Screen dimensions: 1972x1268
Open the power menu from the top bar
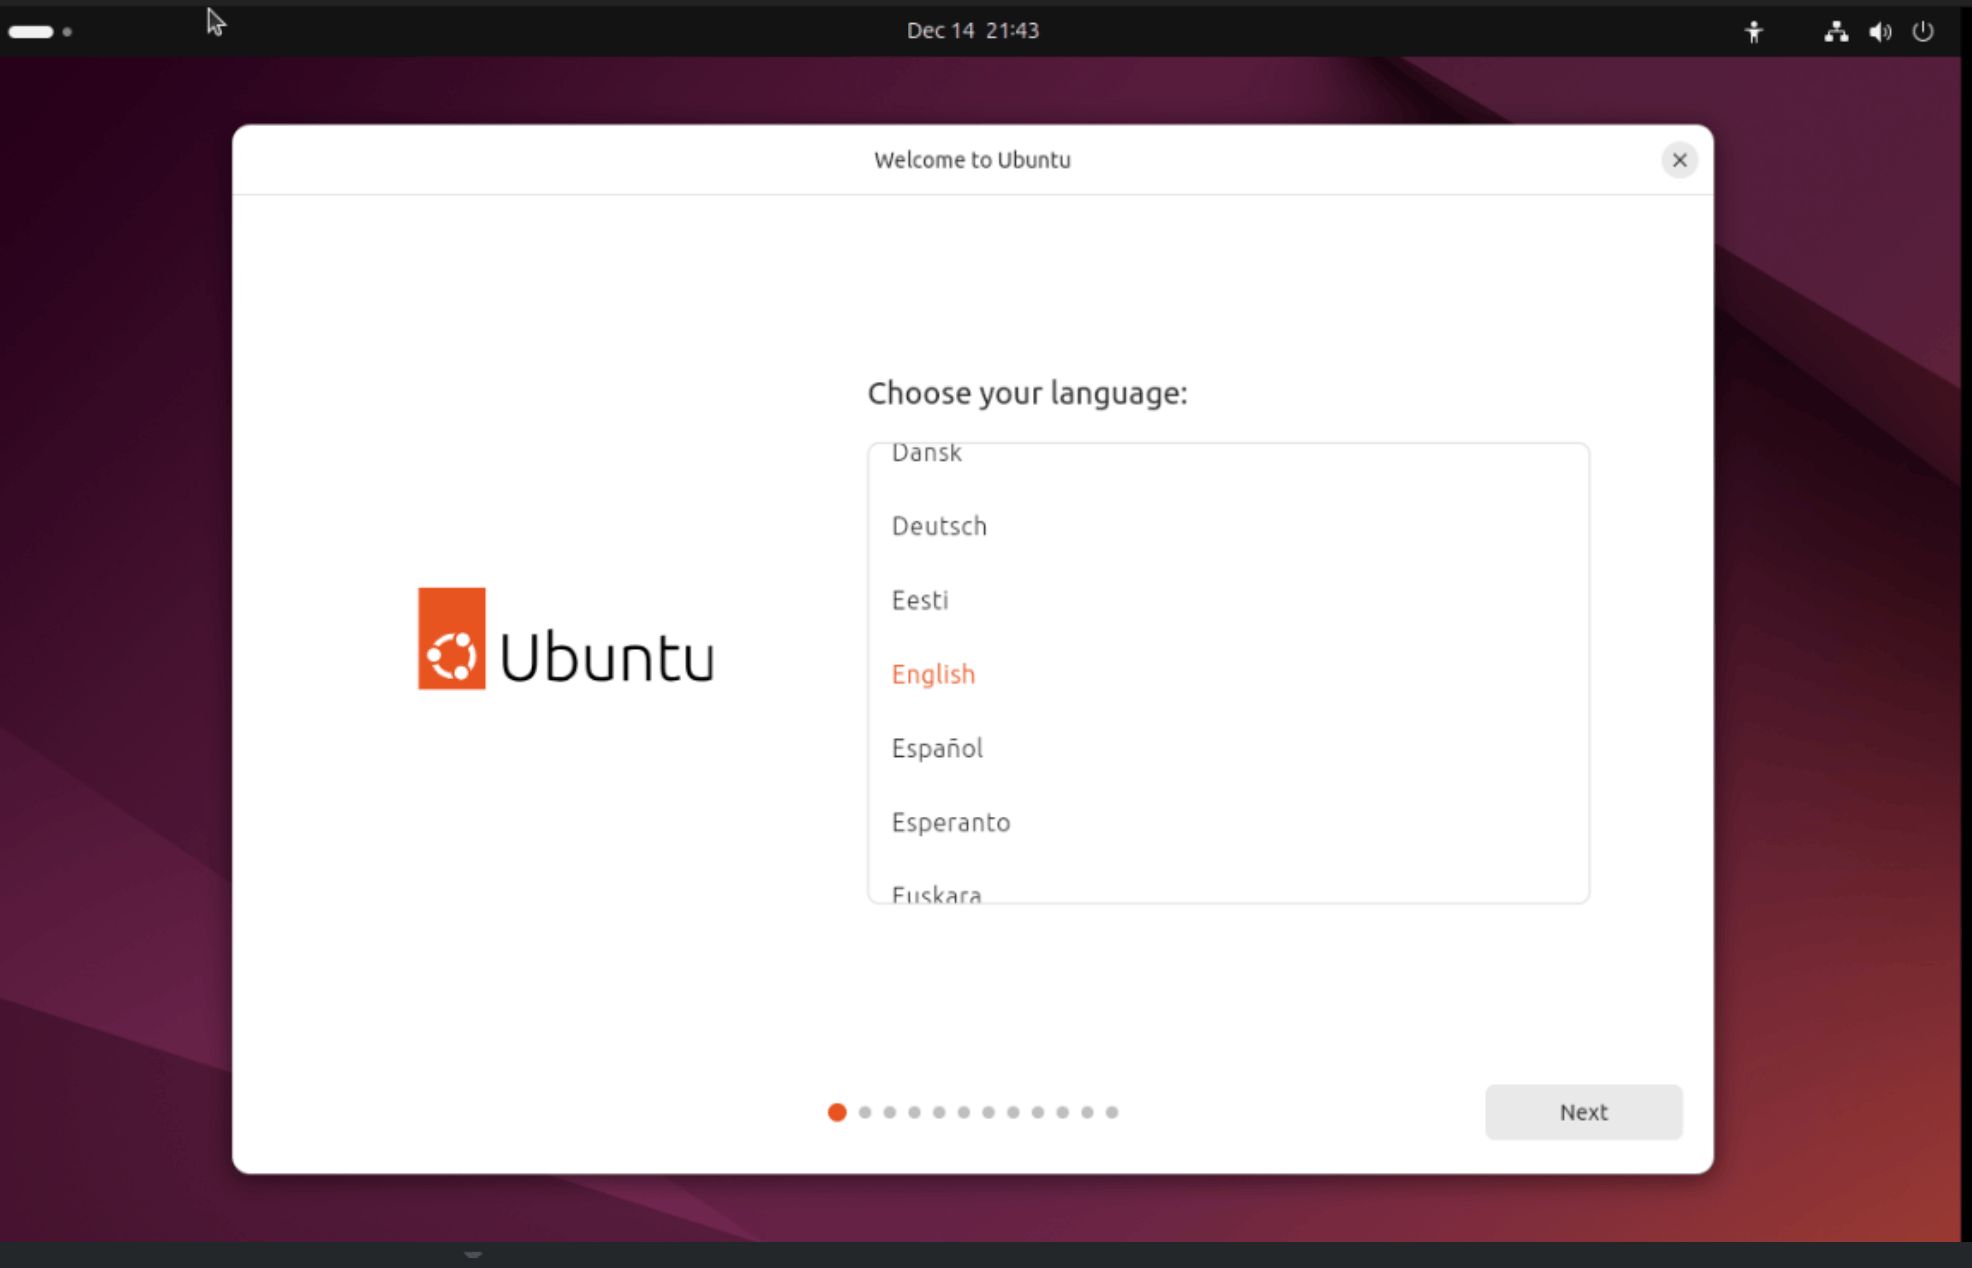tap(1923, 31)
